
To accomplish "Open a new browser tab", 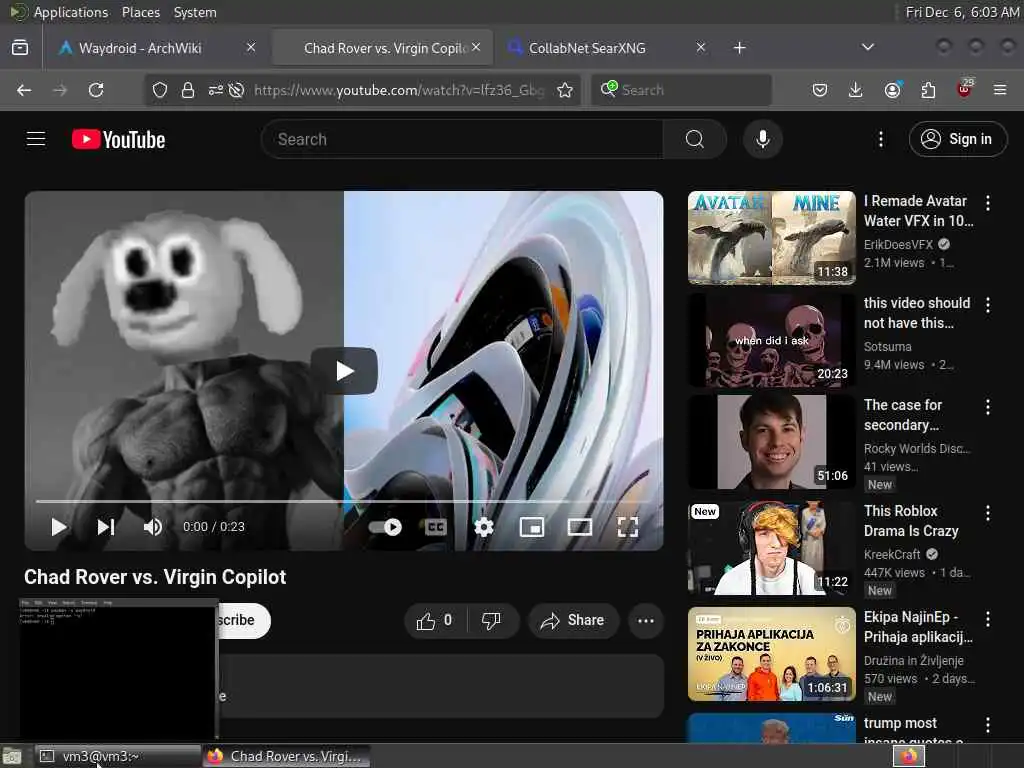I will point(739,48).
